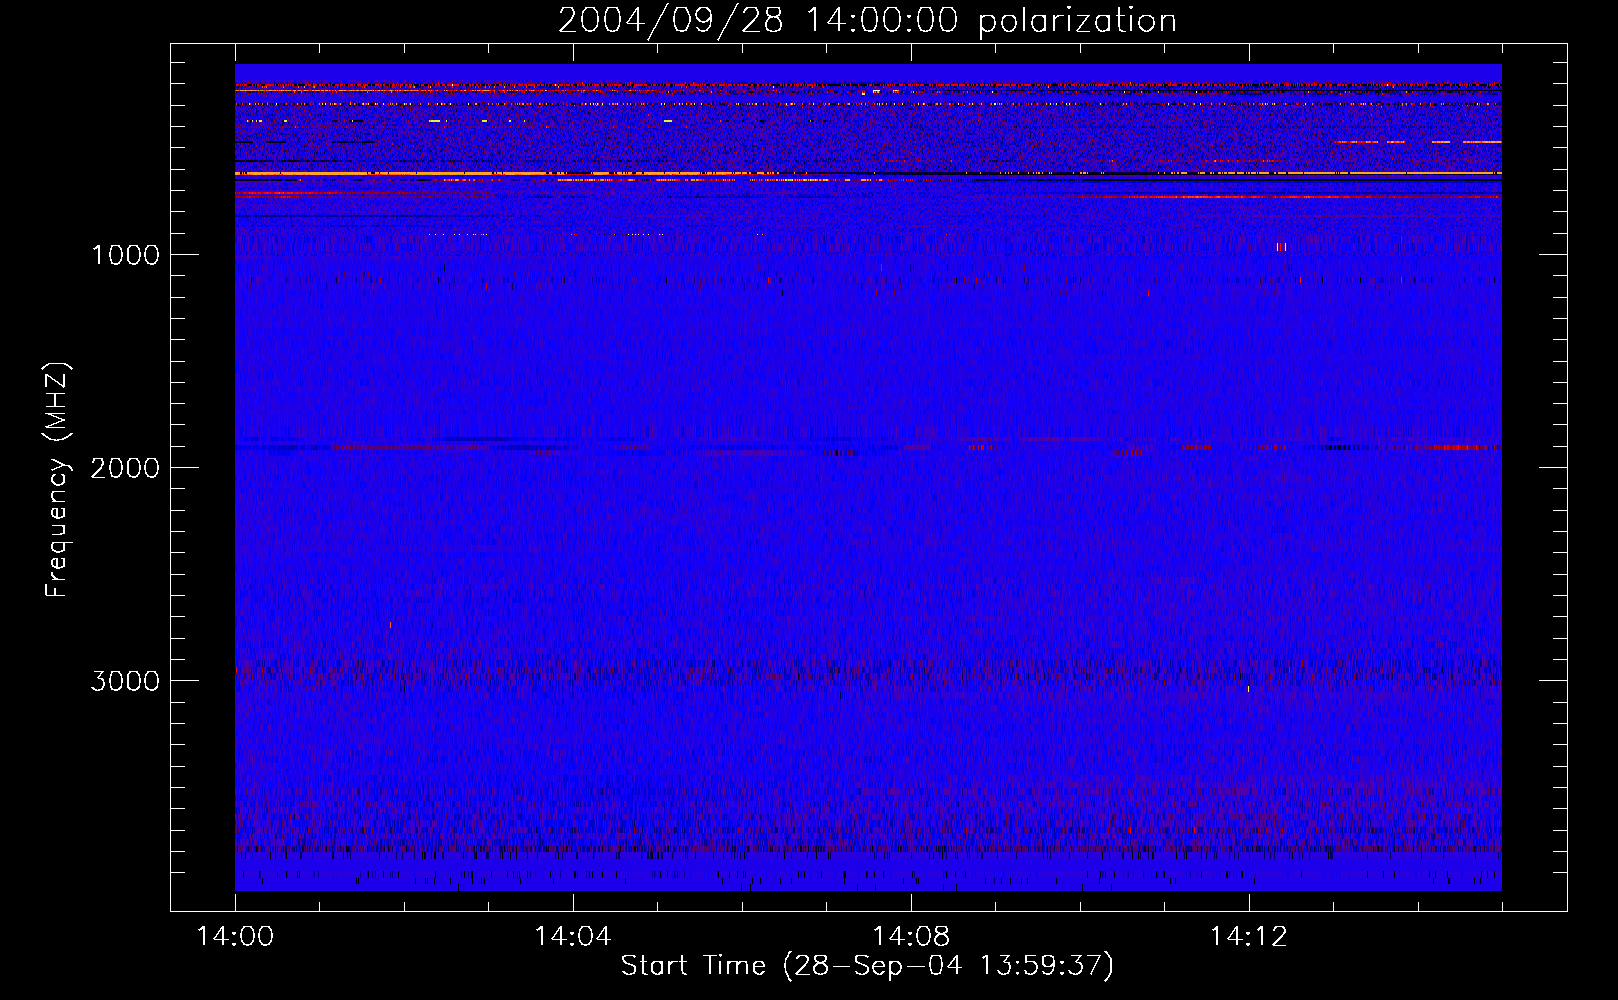The height and width of the screenshot is (1000, 1618).
Task: Click the 14:08 time axis label
Action: 911,937
